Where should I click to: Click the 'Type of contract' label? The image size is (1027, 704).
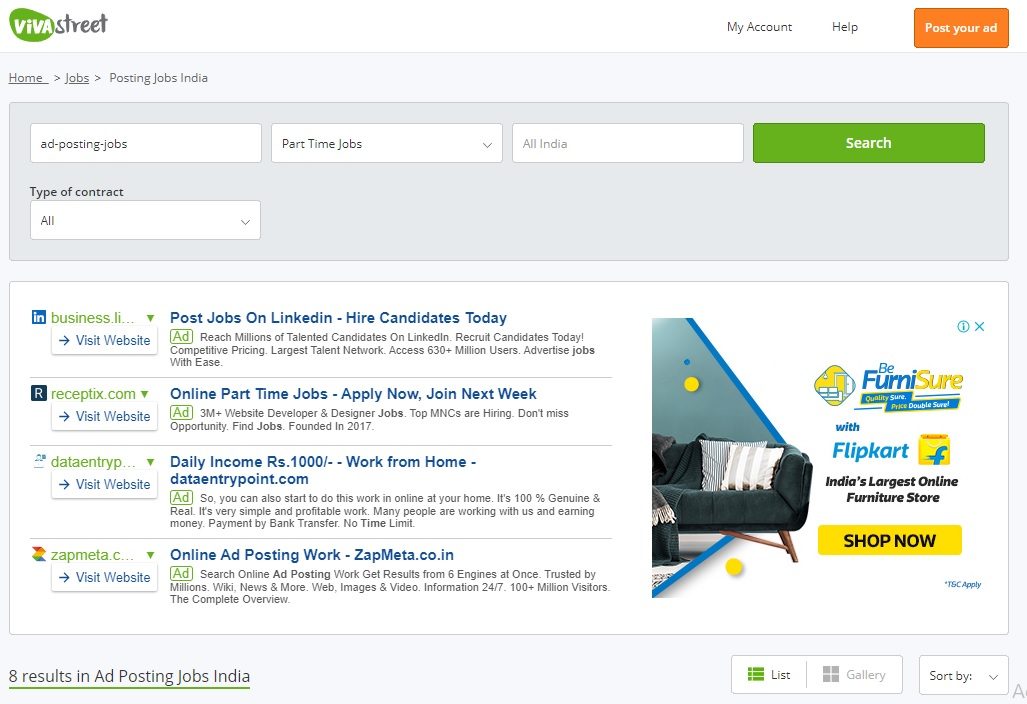point(77,192)
